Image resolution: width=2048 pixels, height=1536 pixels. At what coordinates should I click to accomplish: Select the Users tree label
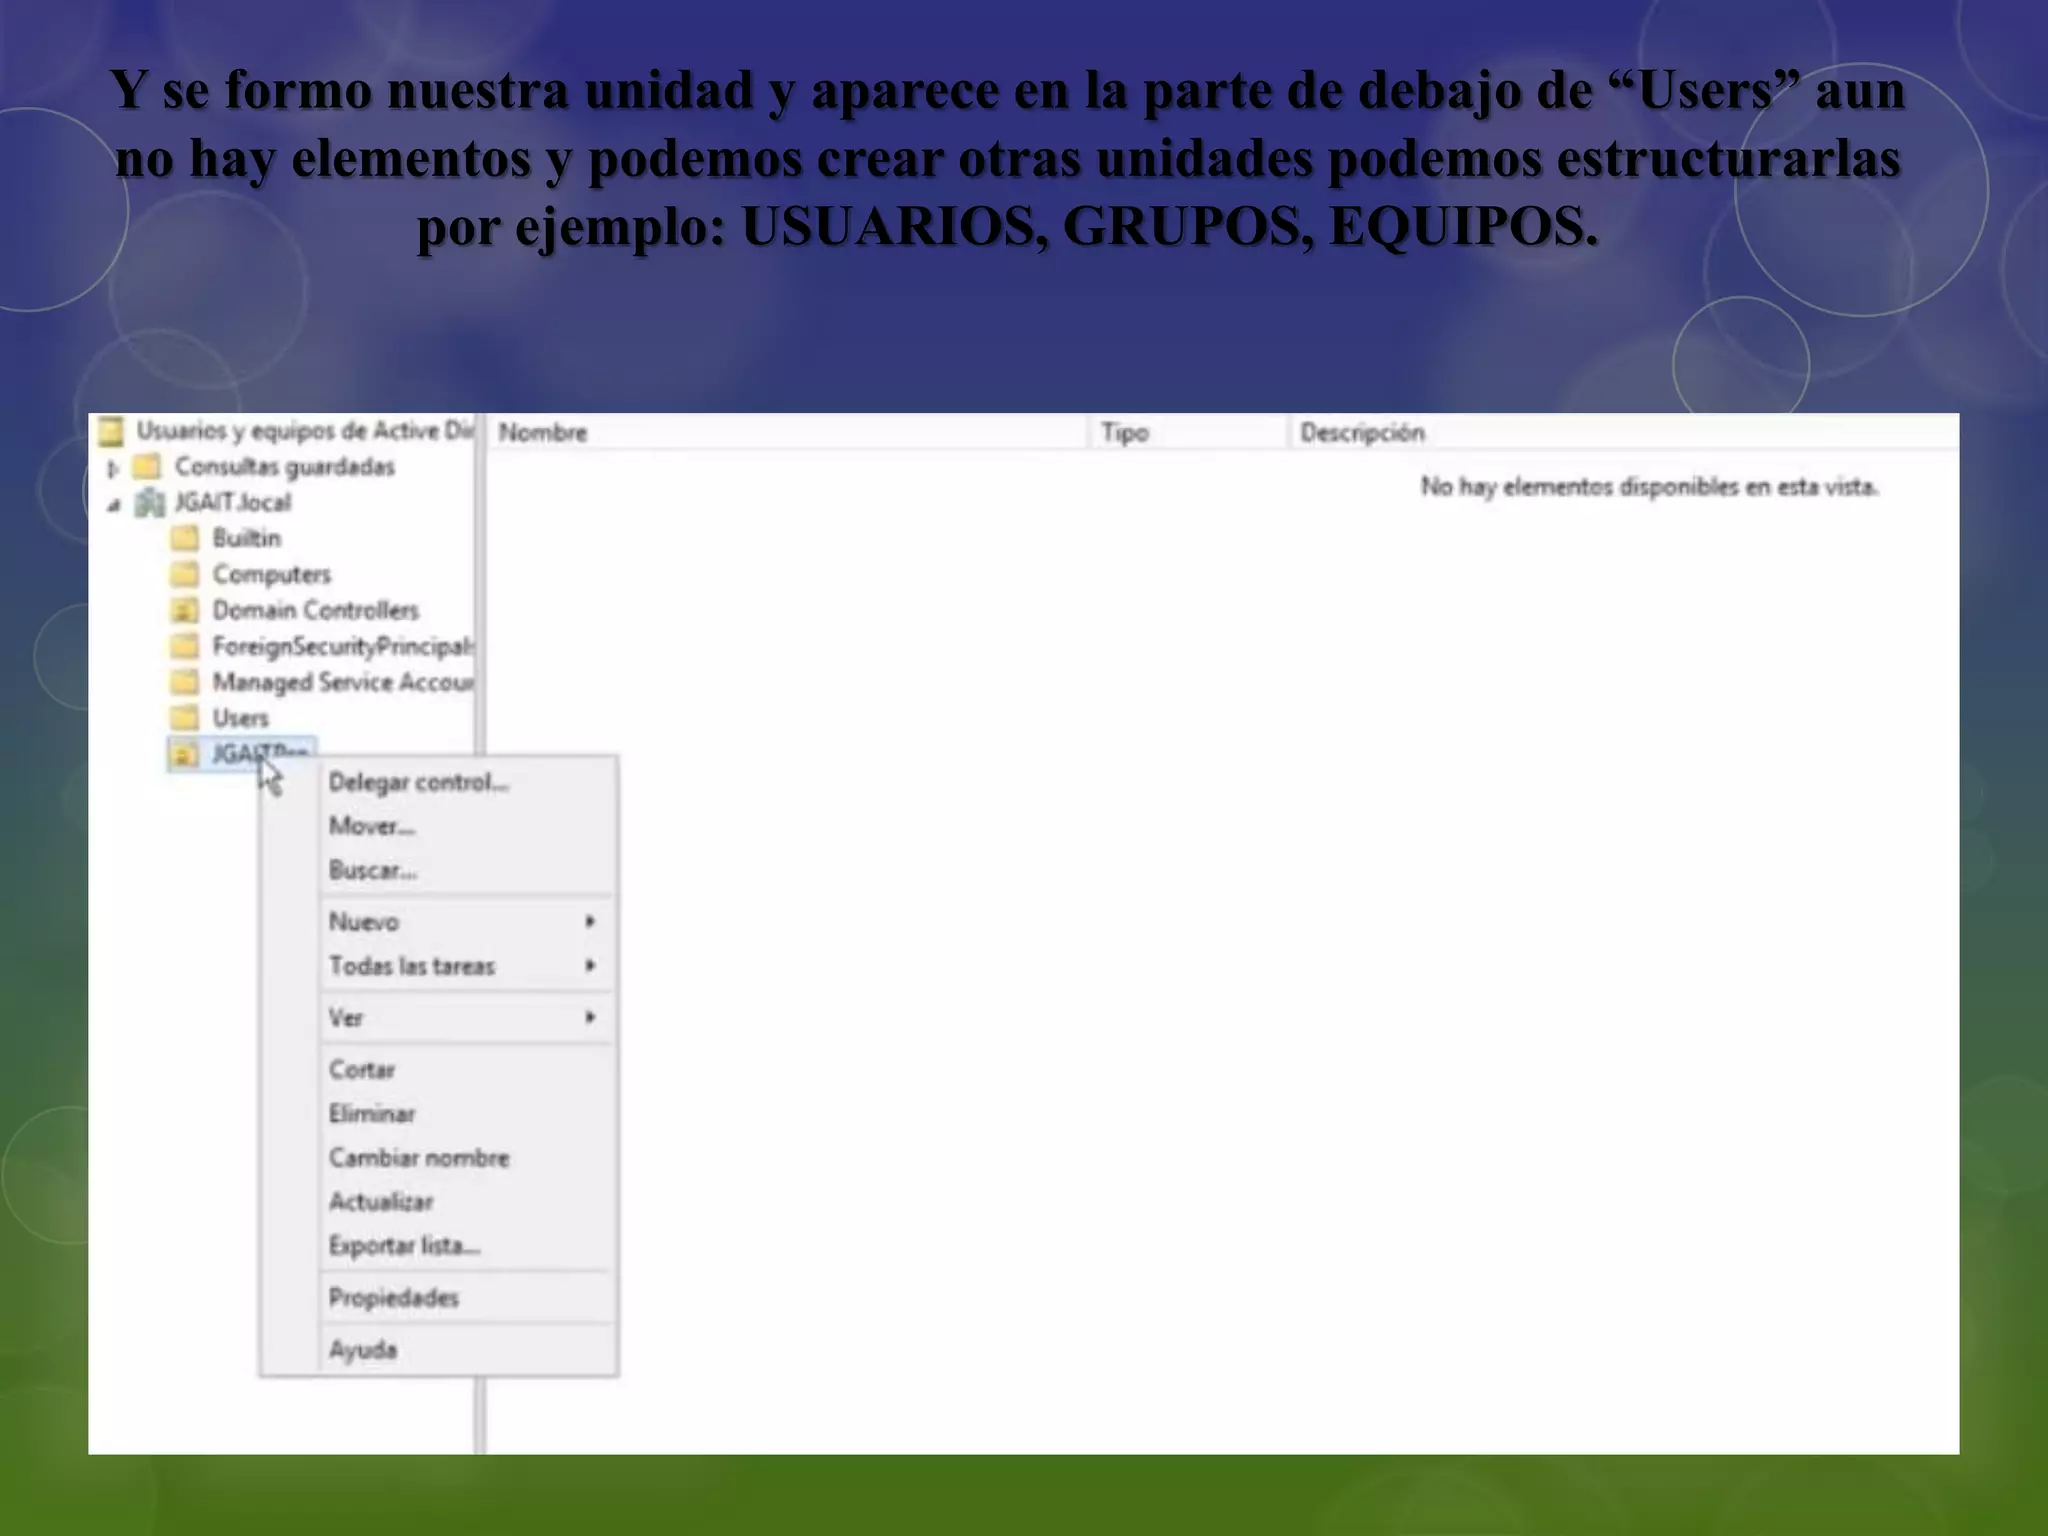point(240,719)
